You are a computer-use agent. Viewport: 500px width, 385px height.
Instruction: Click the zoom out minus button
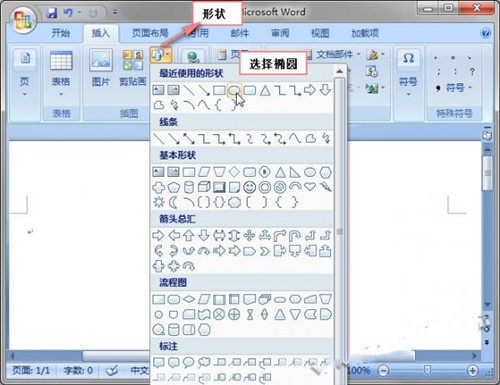384,370
